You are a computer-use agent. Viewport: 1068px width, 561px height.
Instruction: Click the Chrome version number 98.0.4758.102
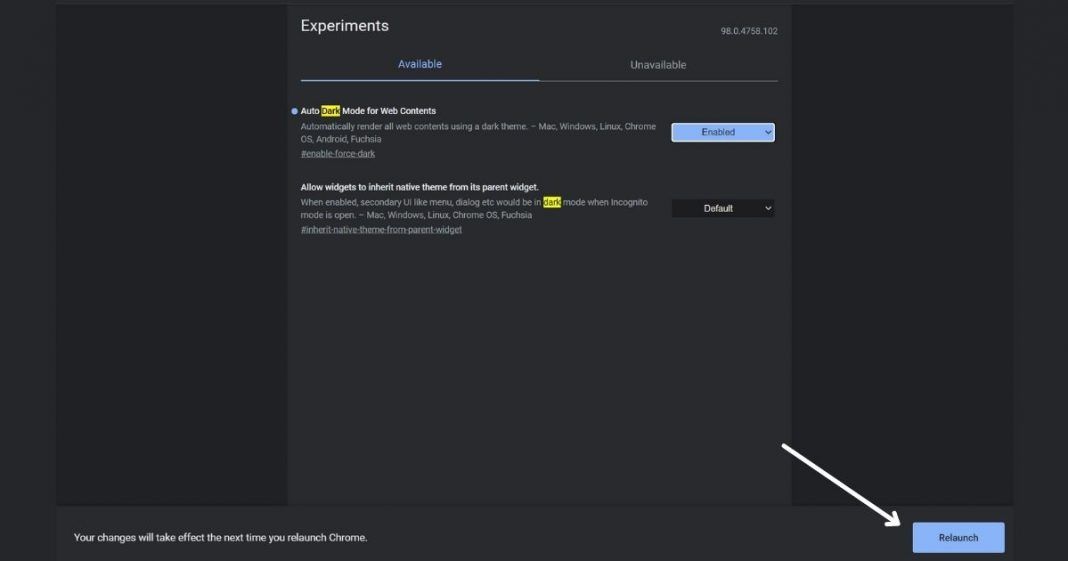point(748,31)
